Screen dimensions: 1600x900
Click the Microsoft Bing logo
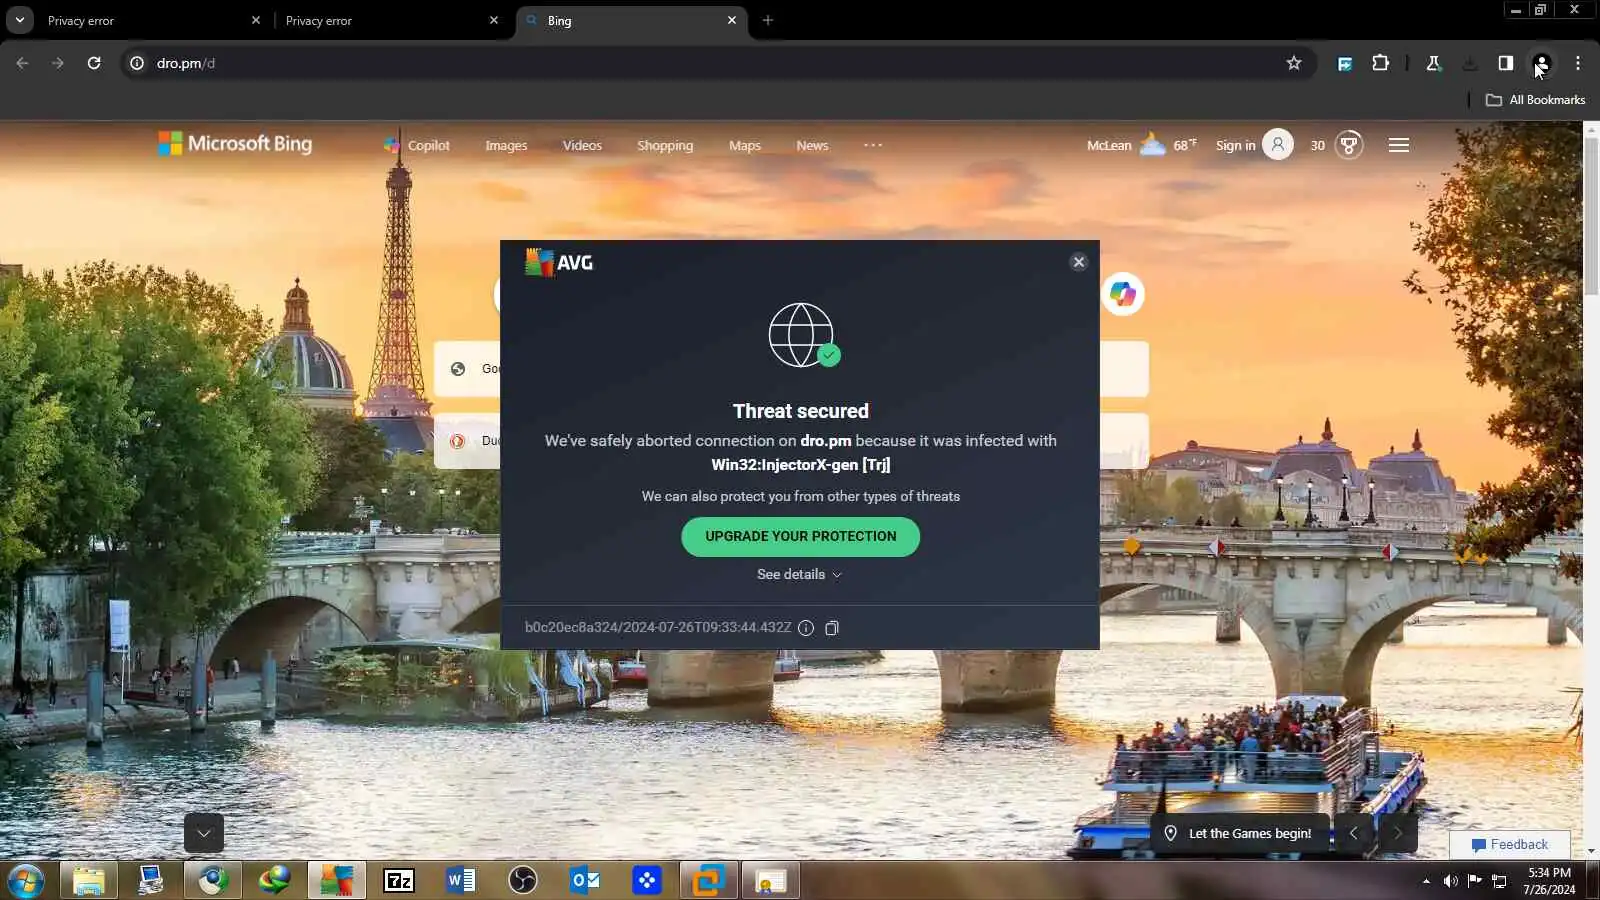tap(235, 144)
